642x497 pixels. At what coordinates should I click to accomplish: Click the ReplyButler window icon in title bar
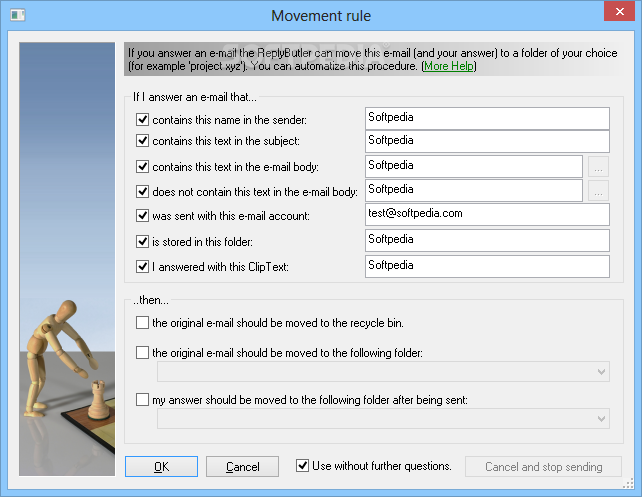[18, 16]
